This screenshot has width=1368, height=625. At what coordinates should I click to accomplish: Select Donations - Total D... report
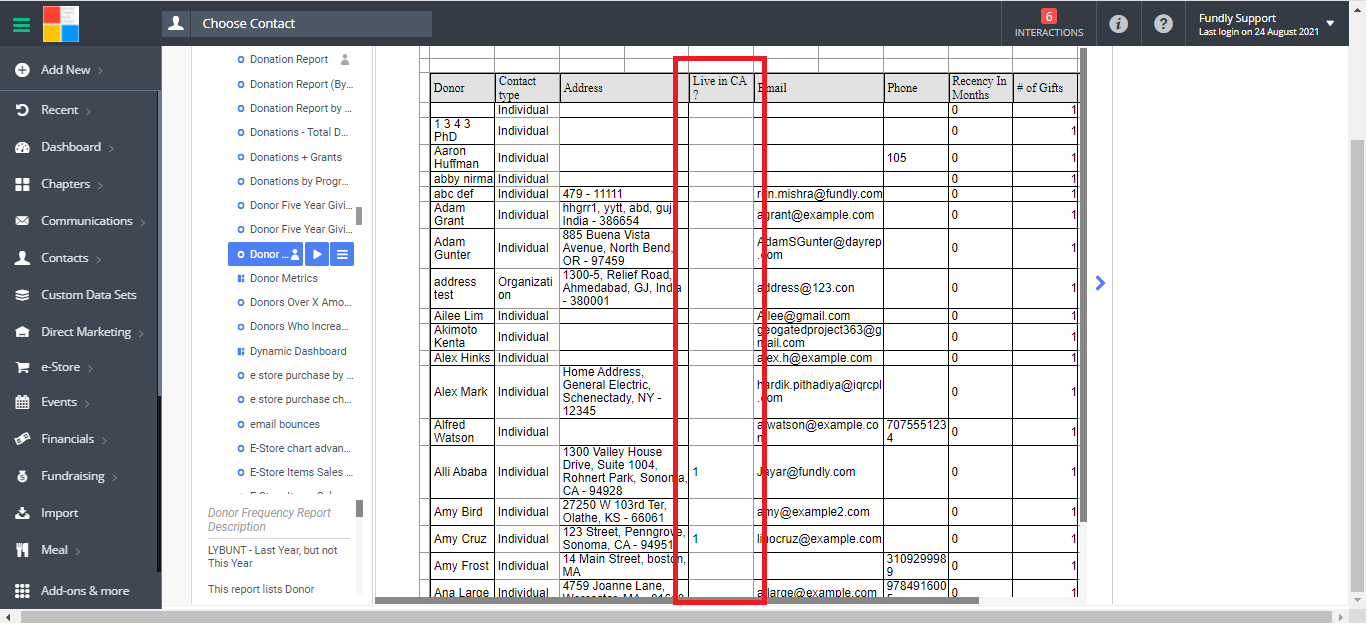(x=299, y=132)
